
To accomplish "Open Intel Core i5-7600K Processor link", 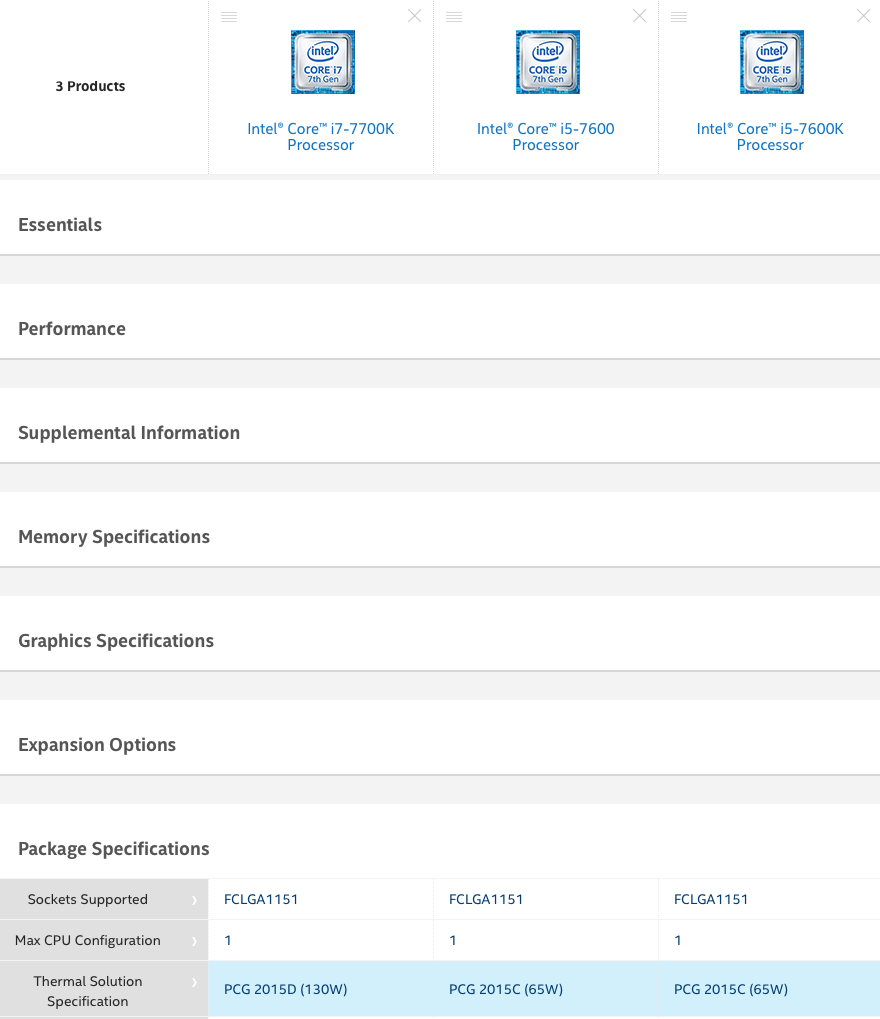I will 770,136.
